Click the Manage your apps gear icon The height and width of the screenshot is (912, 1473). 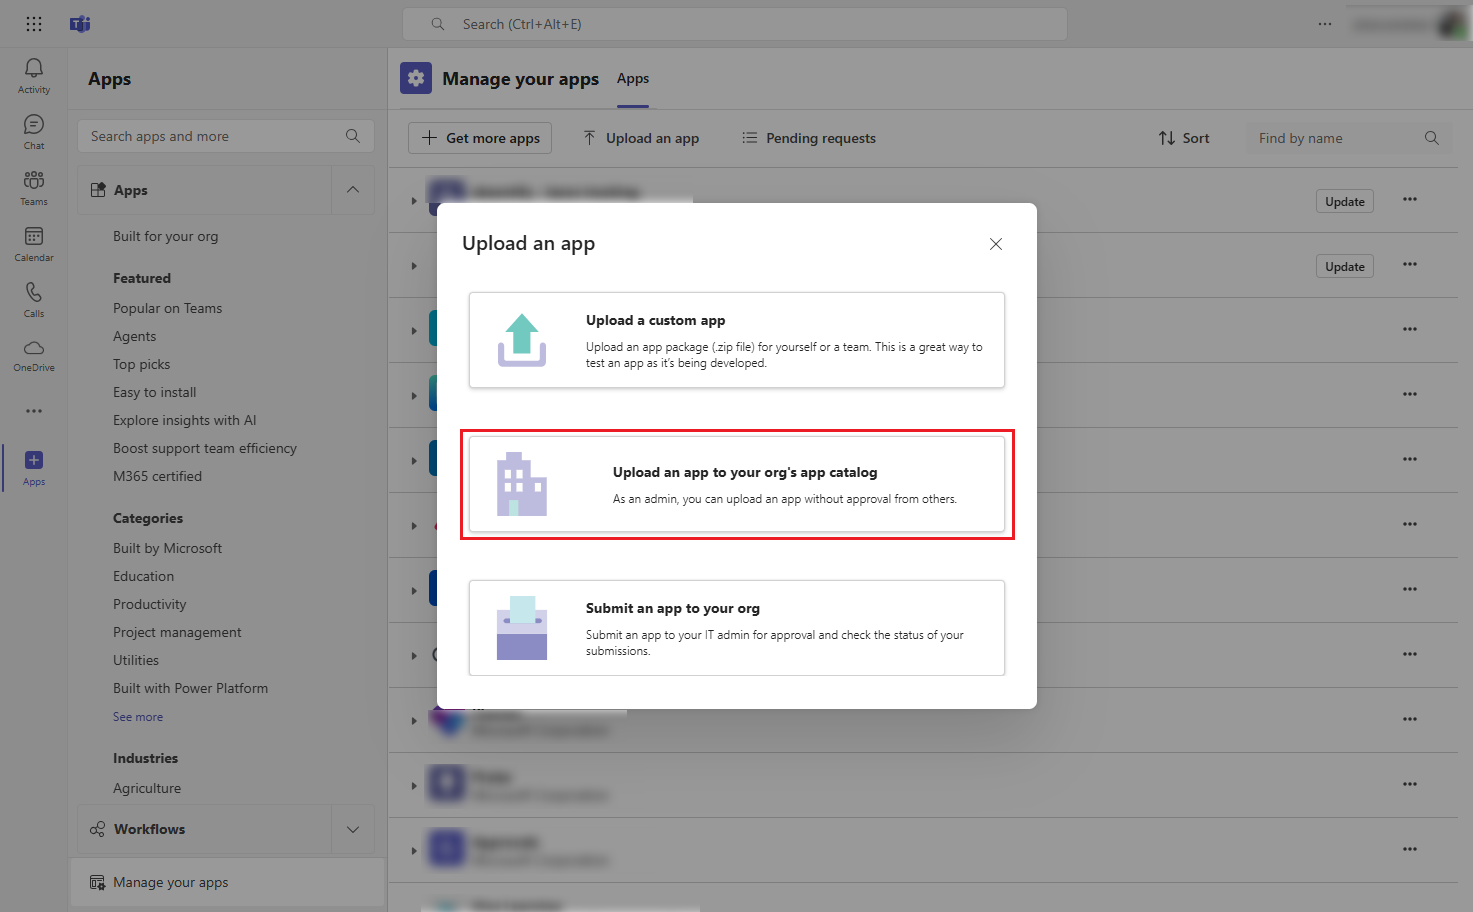(416, 78)
